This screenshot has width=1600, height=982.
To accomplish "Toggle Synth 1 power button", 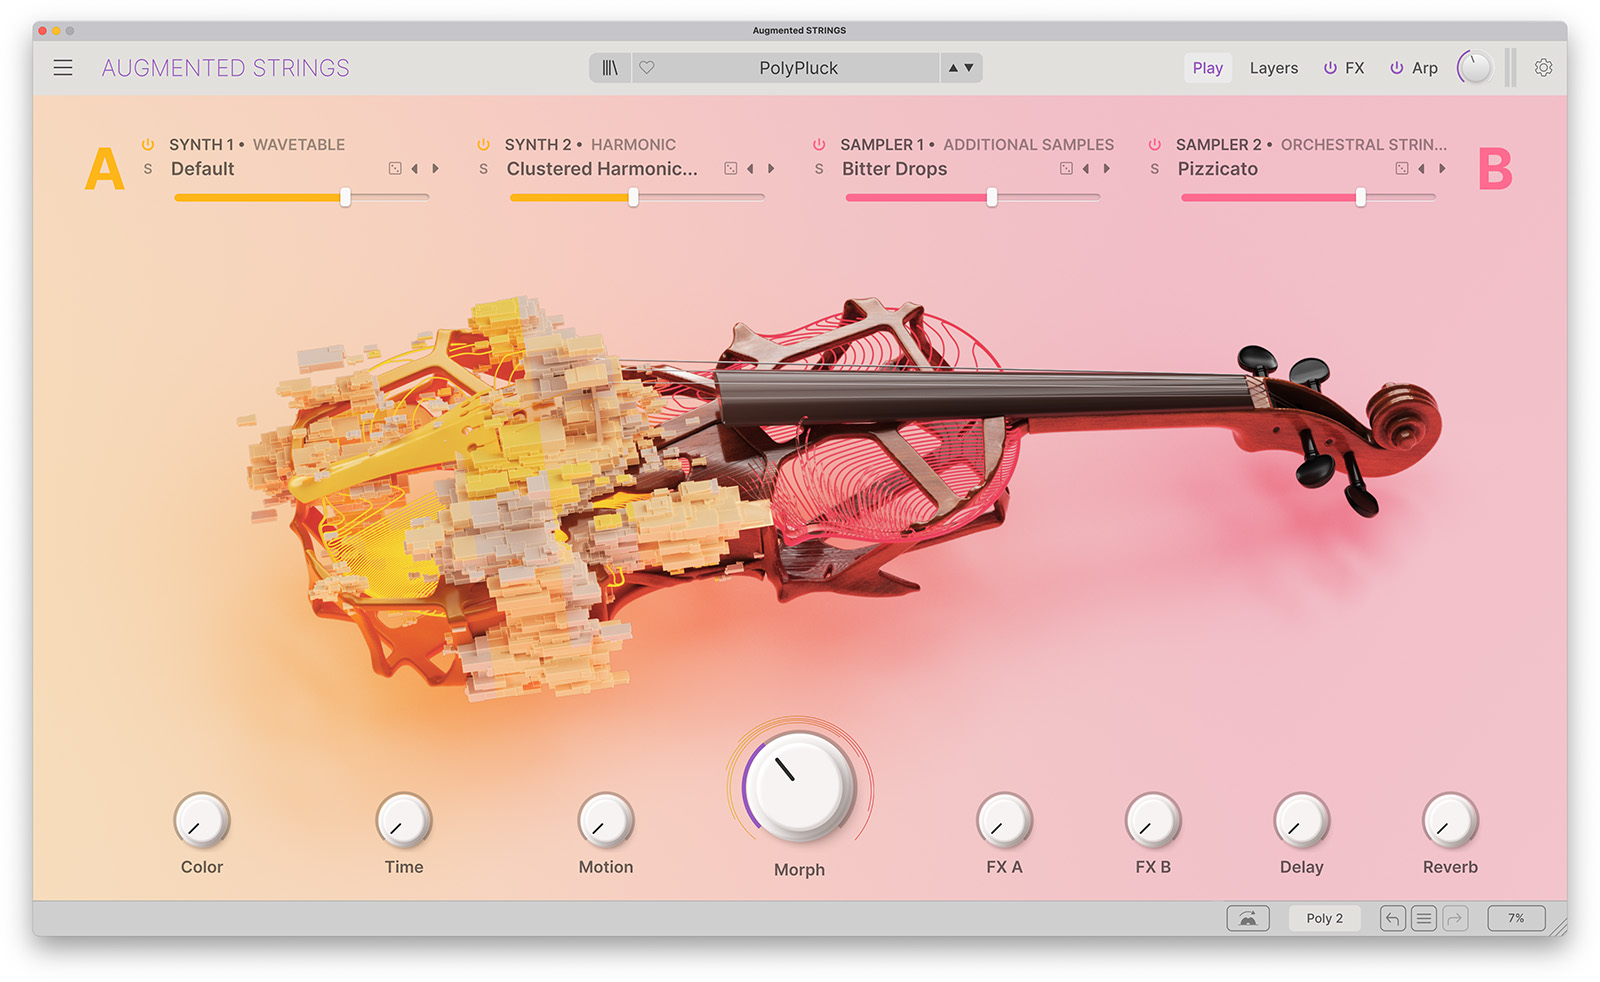I will (x=148, y=145).
